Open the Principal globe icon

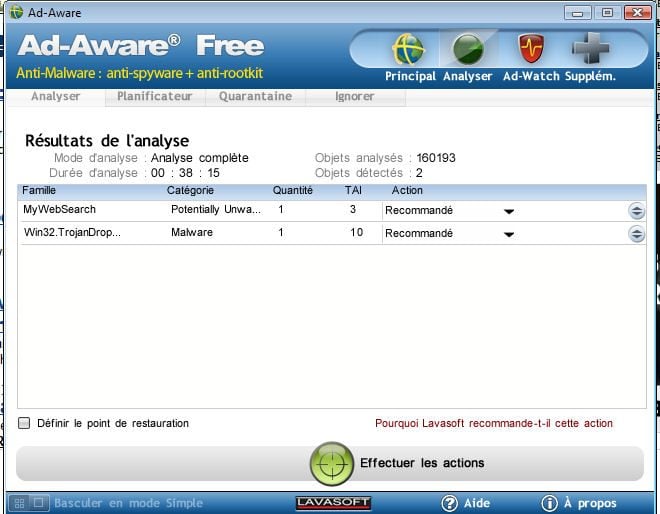tap(408, 49)
